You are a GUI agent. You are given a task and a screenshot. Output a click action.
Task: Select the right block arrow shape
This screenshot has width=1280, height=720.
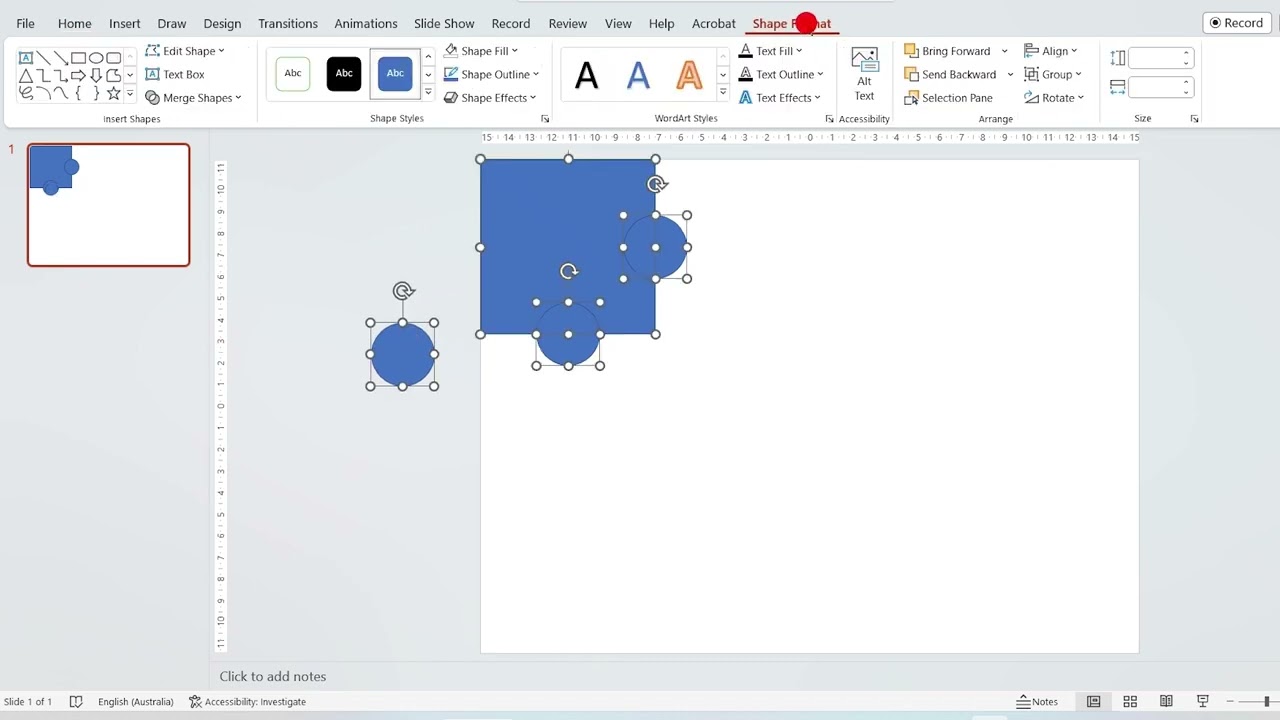coord(79,76)
